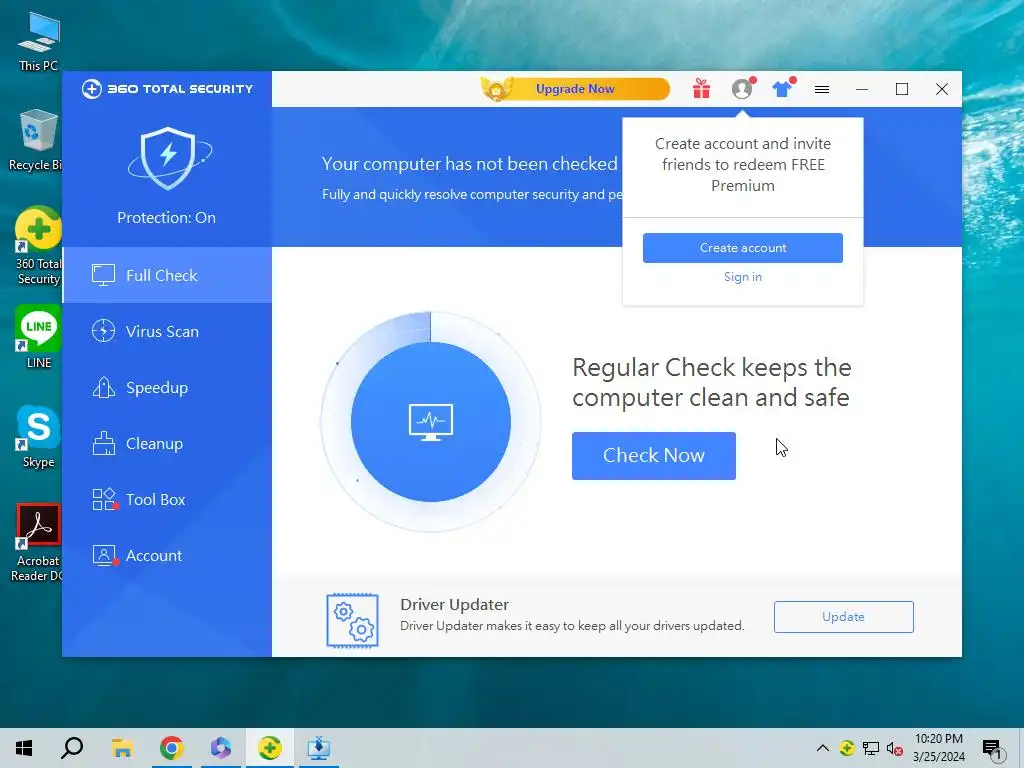Viewport: 1024px width, 768px height.
Task: Click the user profile avatar icon
Action: tap(742, 89)
